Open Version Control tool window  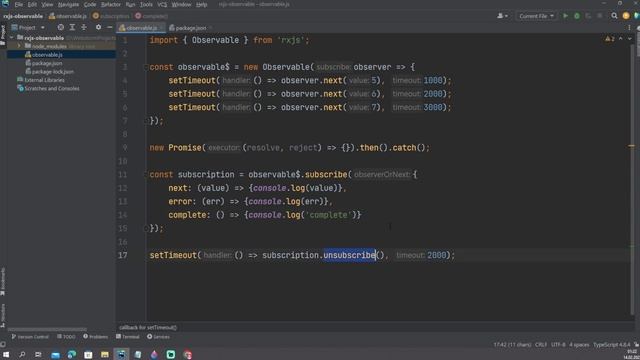click(x=30, y=337)
